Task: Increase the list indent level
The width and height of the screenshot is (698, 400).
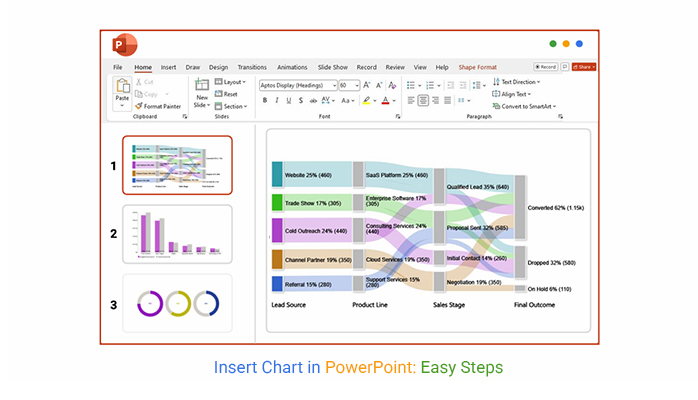Action: tap(463, 85)
